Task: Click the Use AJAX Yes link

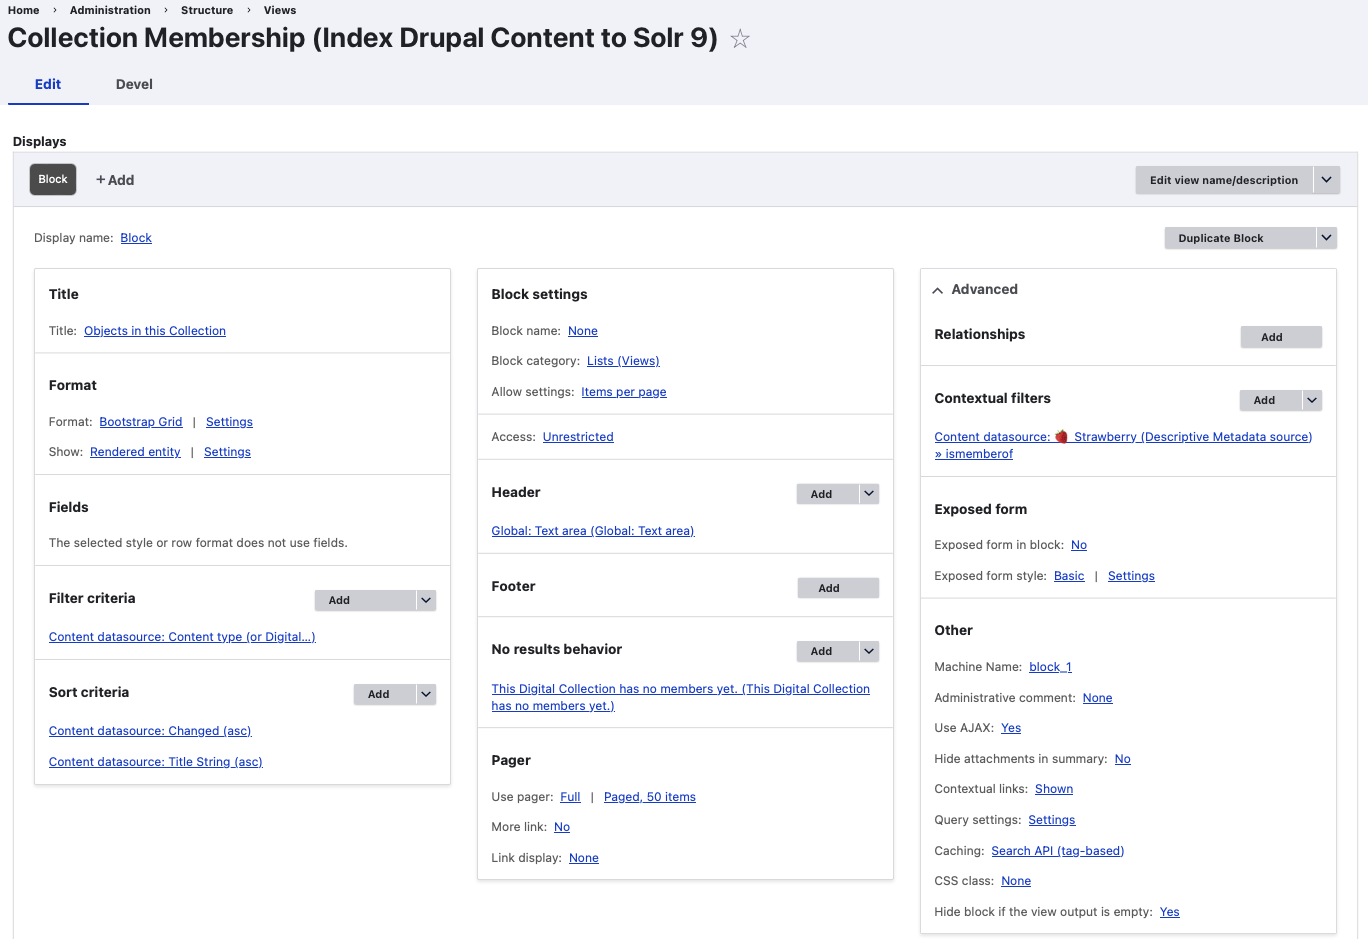Action: 1011,728
